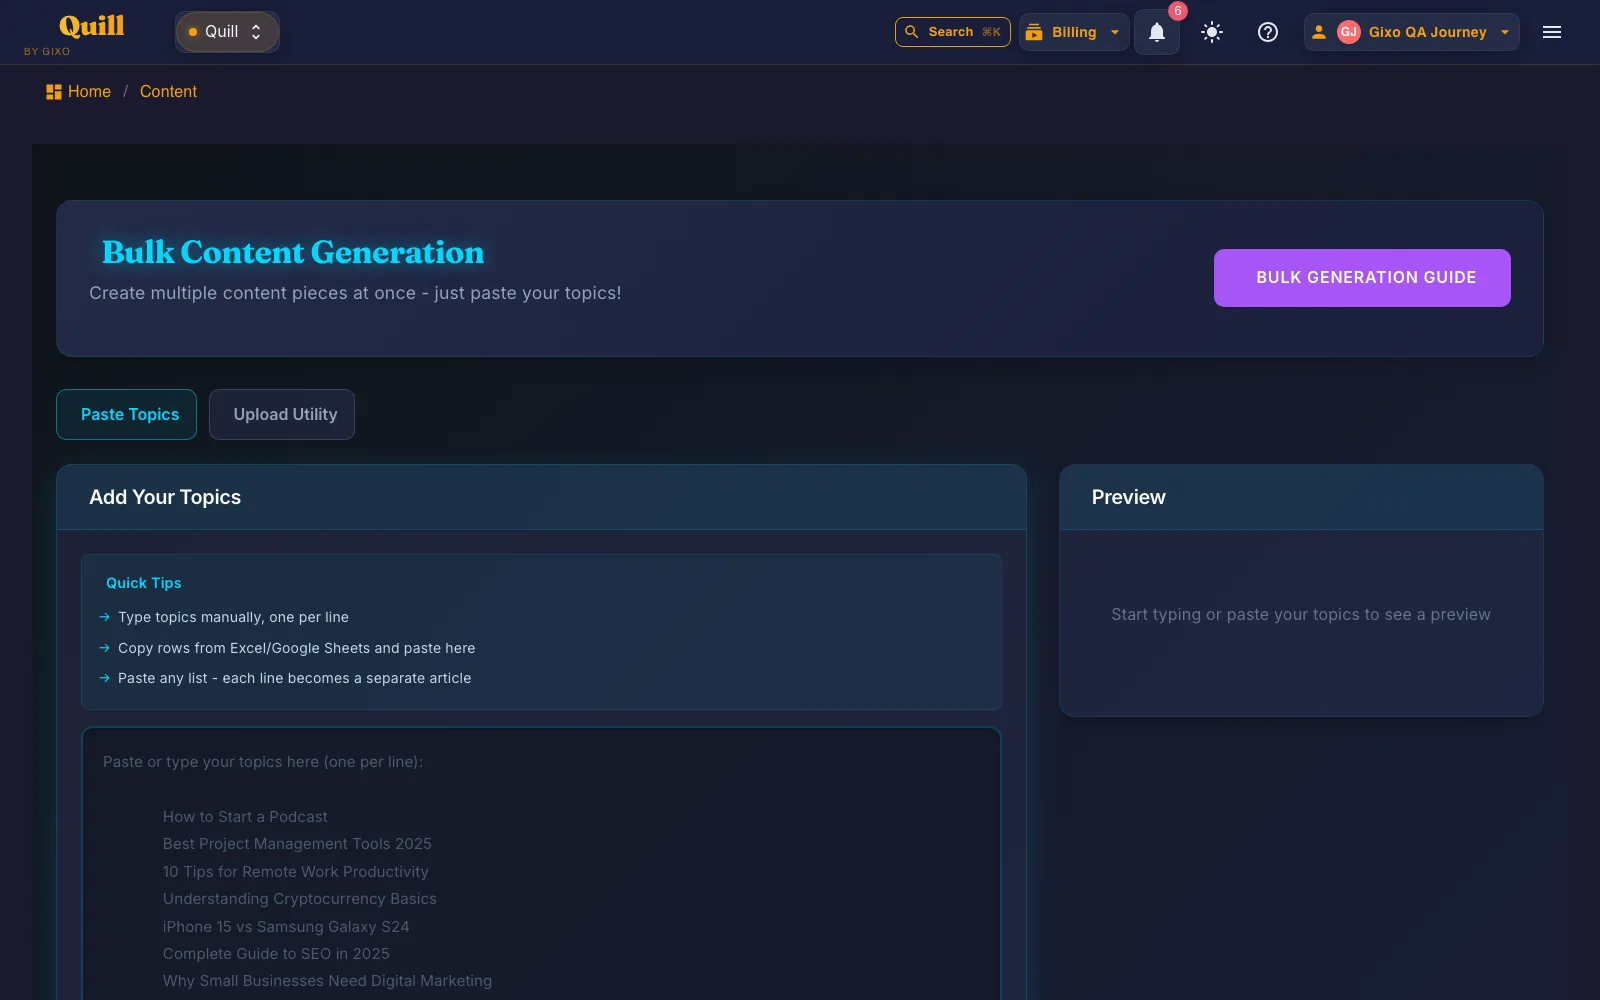Click tip 'Type topics manually, one per line'
Viewport: 1600px width, 1000px height.
(233, 617)
